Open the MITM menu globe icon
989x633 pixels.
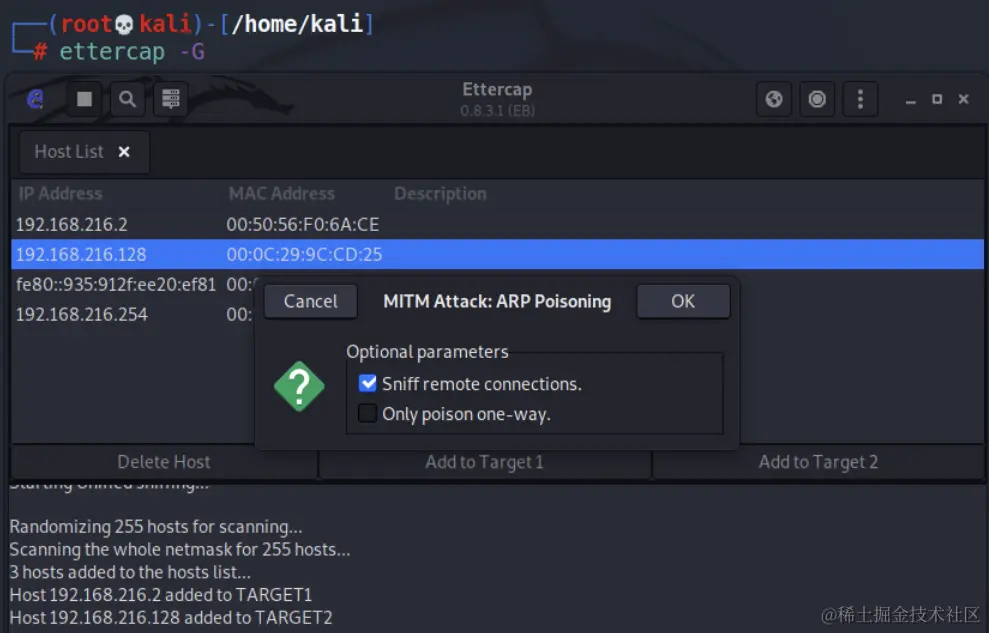(774, 99)
